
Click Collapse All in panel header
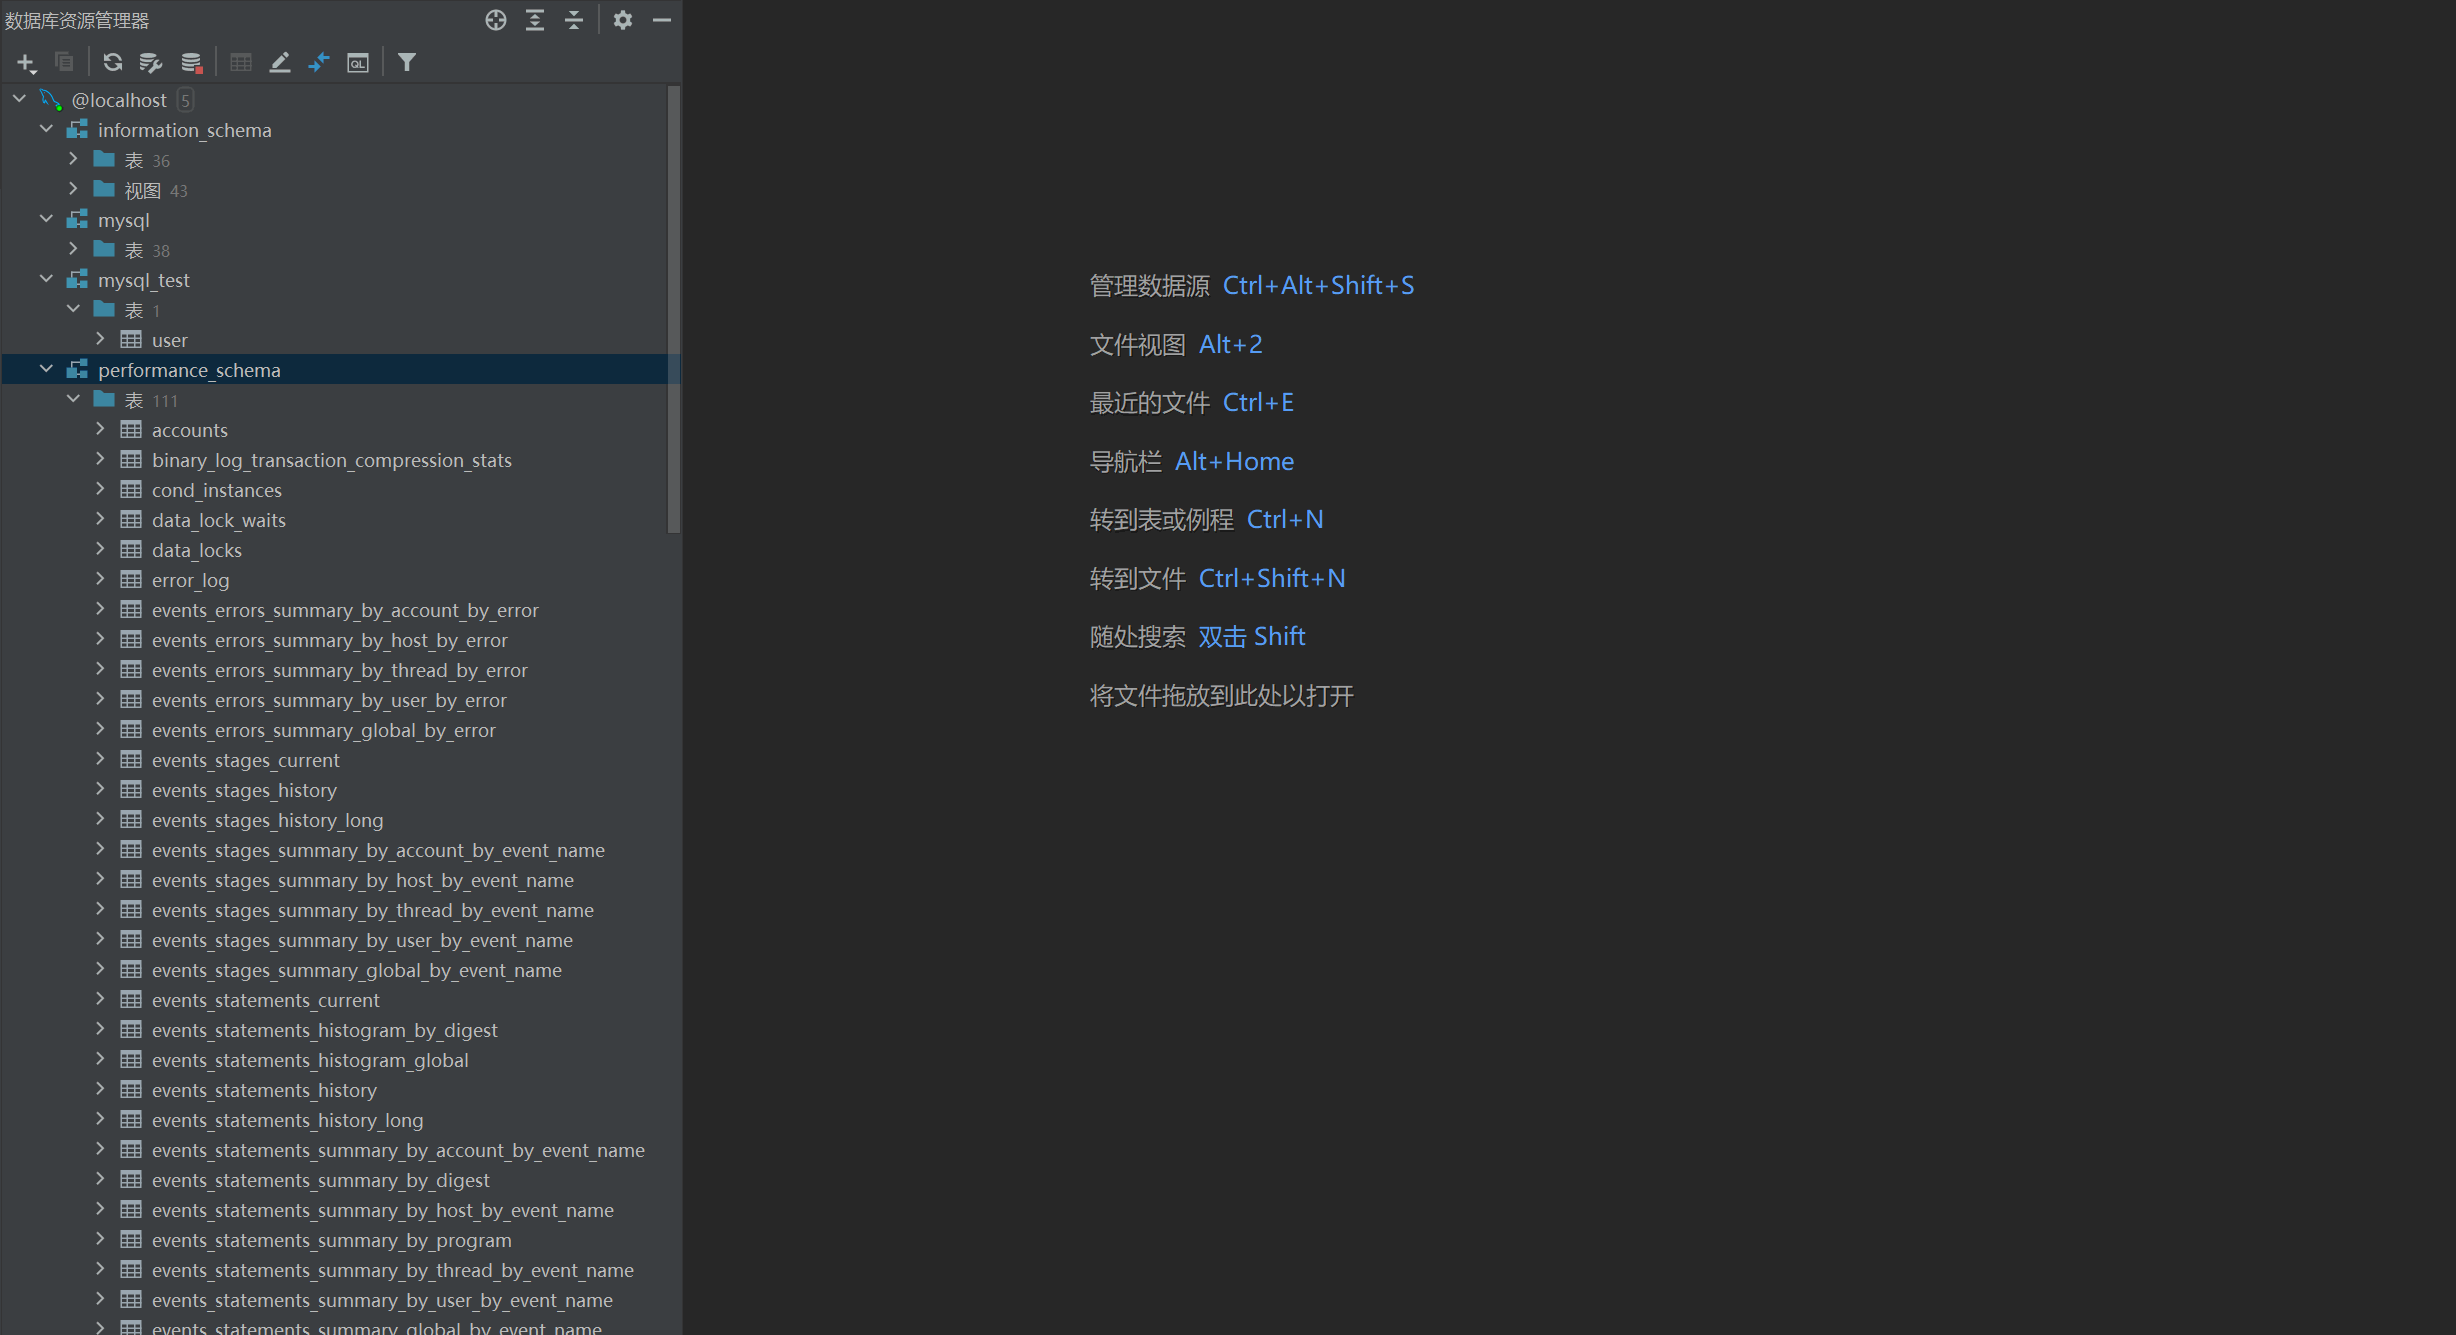tap(574, 20)
